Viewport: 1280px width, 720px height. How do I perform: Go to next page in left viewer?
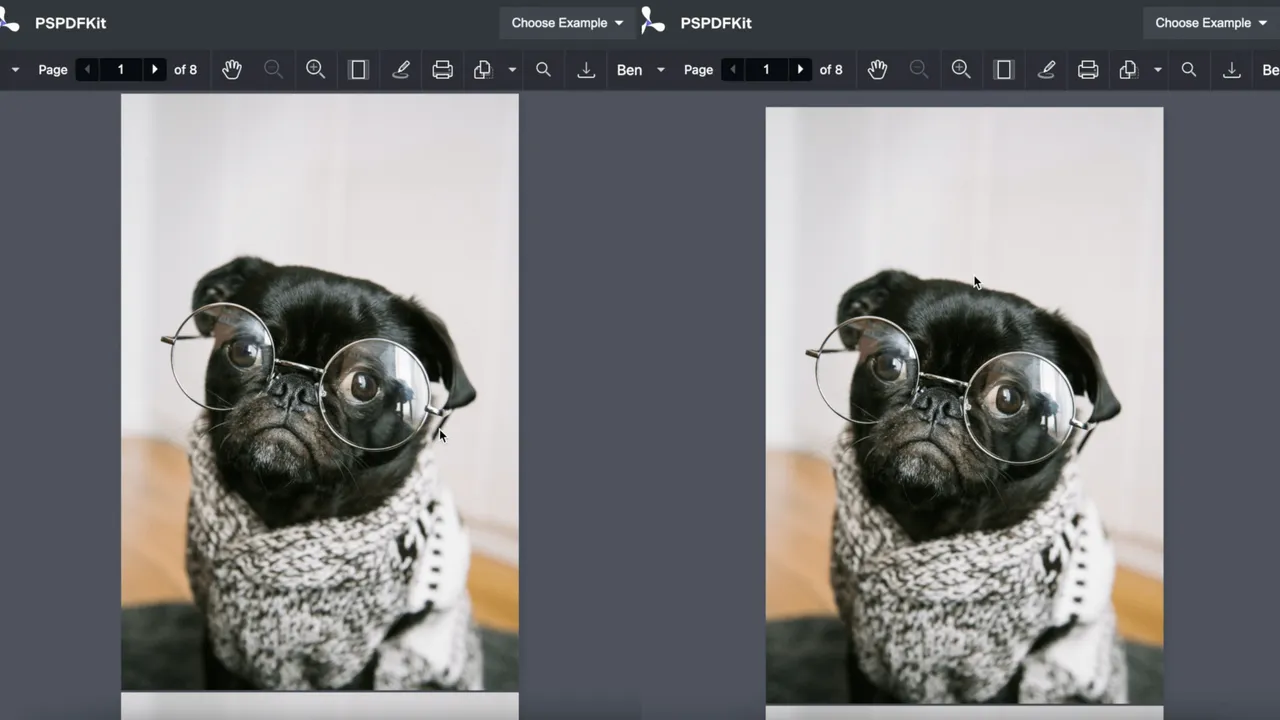point(154,70)
